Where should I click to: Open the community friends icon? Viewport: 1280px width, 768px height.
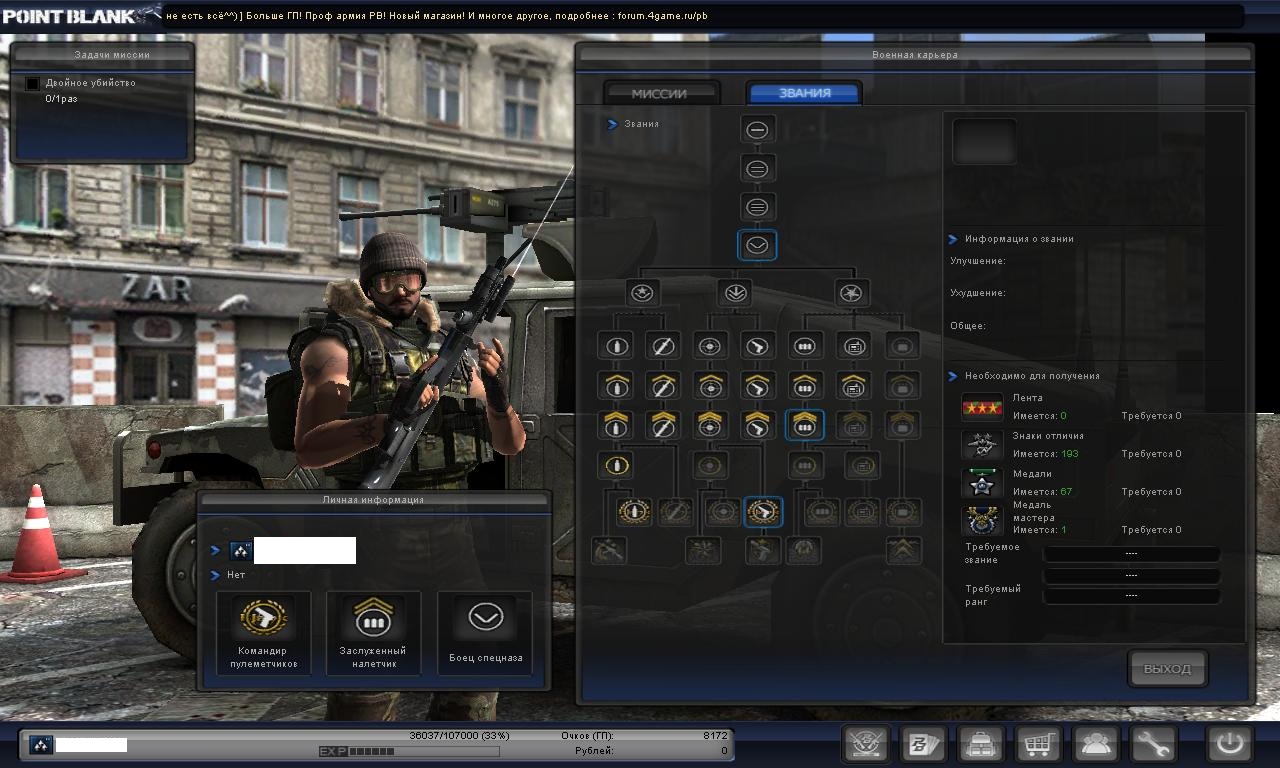click(x=1095, y=744)
